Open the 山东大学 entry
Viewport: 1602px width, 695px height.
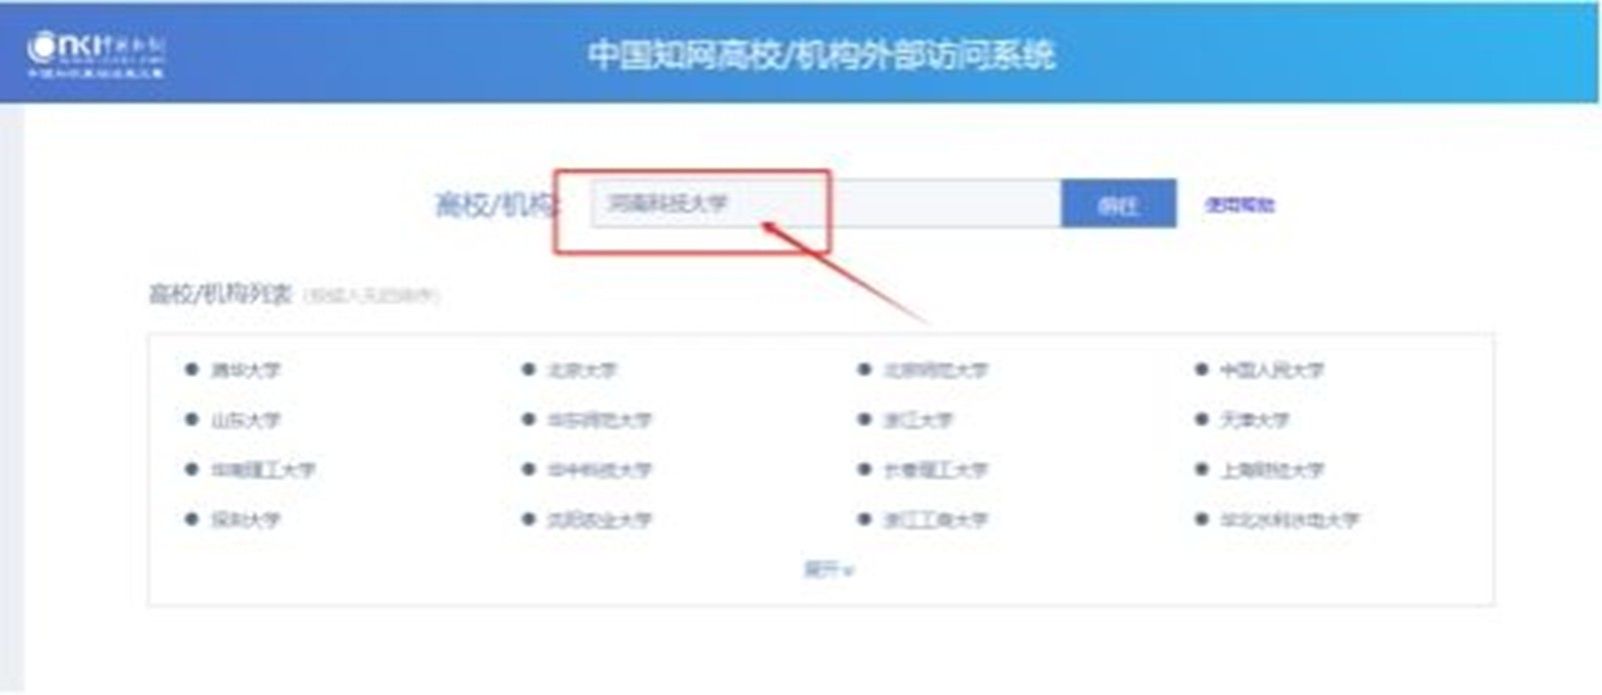[x=245, y=420]
